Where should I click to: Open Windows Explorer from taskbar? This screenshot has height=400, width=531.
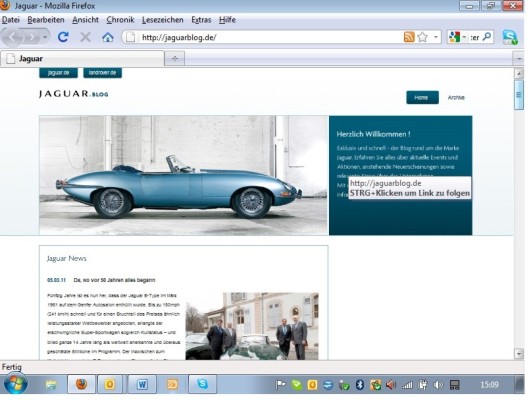[51, 384]
